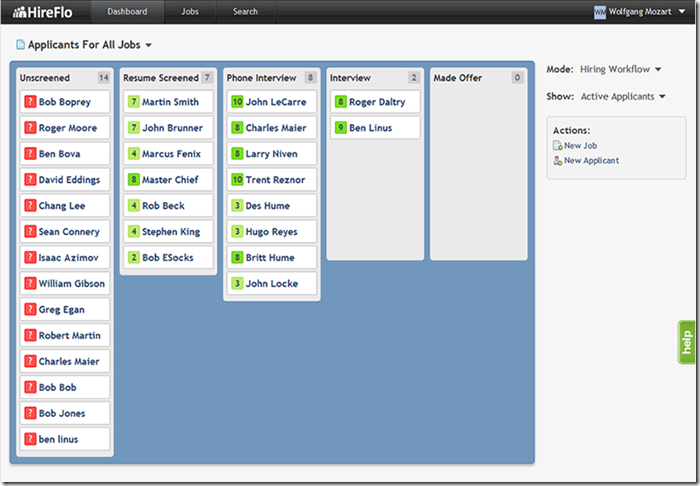
Task: Open Charles Maier card in Phone Interview column
Action: click(x=272, y=128)
